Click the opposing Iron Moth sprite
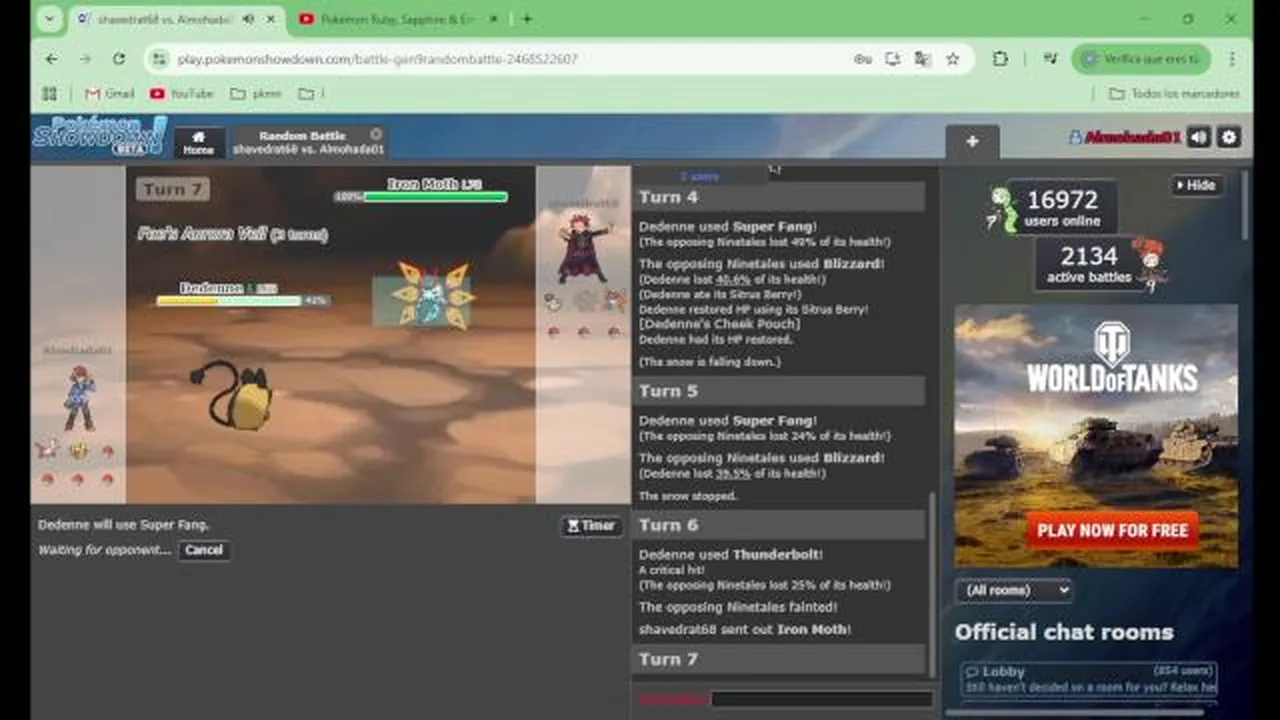Image resolution: width=1280 pixels, height=720 pixels. pyautogui.click(x=432, y=296)
